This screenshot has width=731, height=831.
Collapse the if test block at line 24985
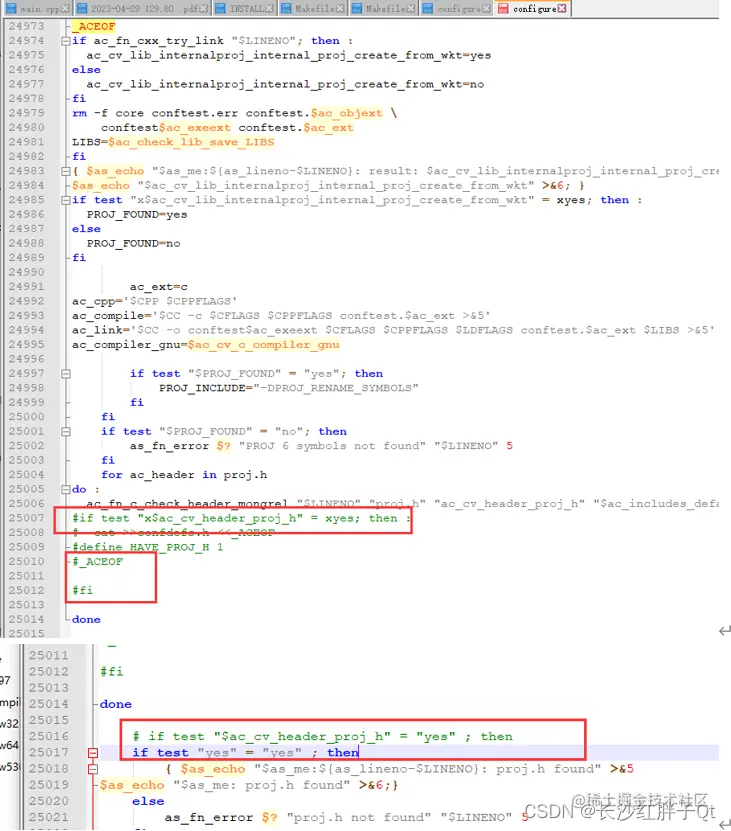[x=66, y=200]
